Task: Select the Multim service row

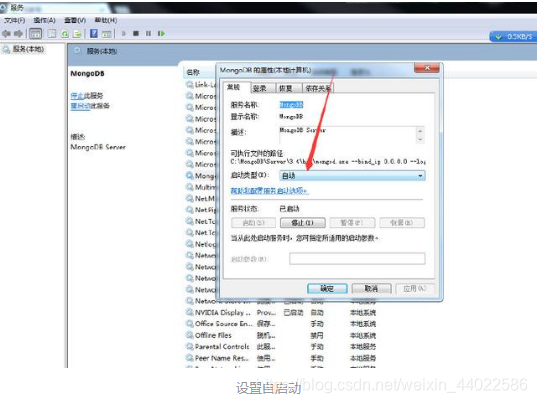Action: [x=201, y=187]
